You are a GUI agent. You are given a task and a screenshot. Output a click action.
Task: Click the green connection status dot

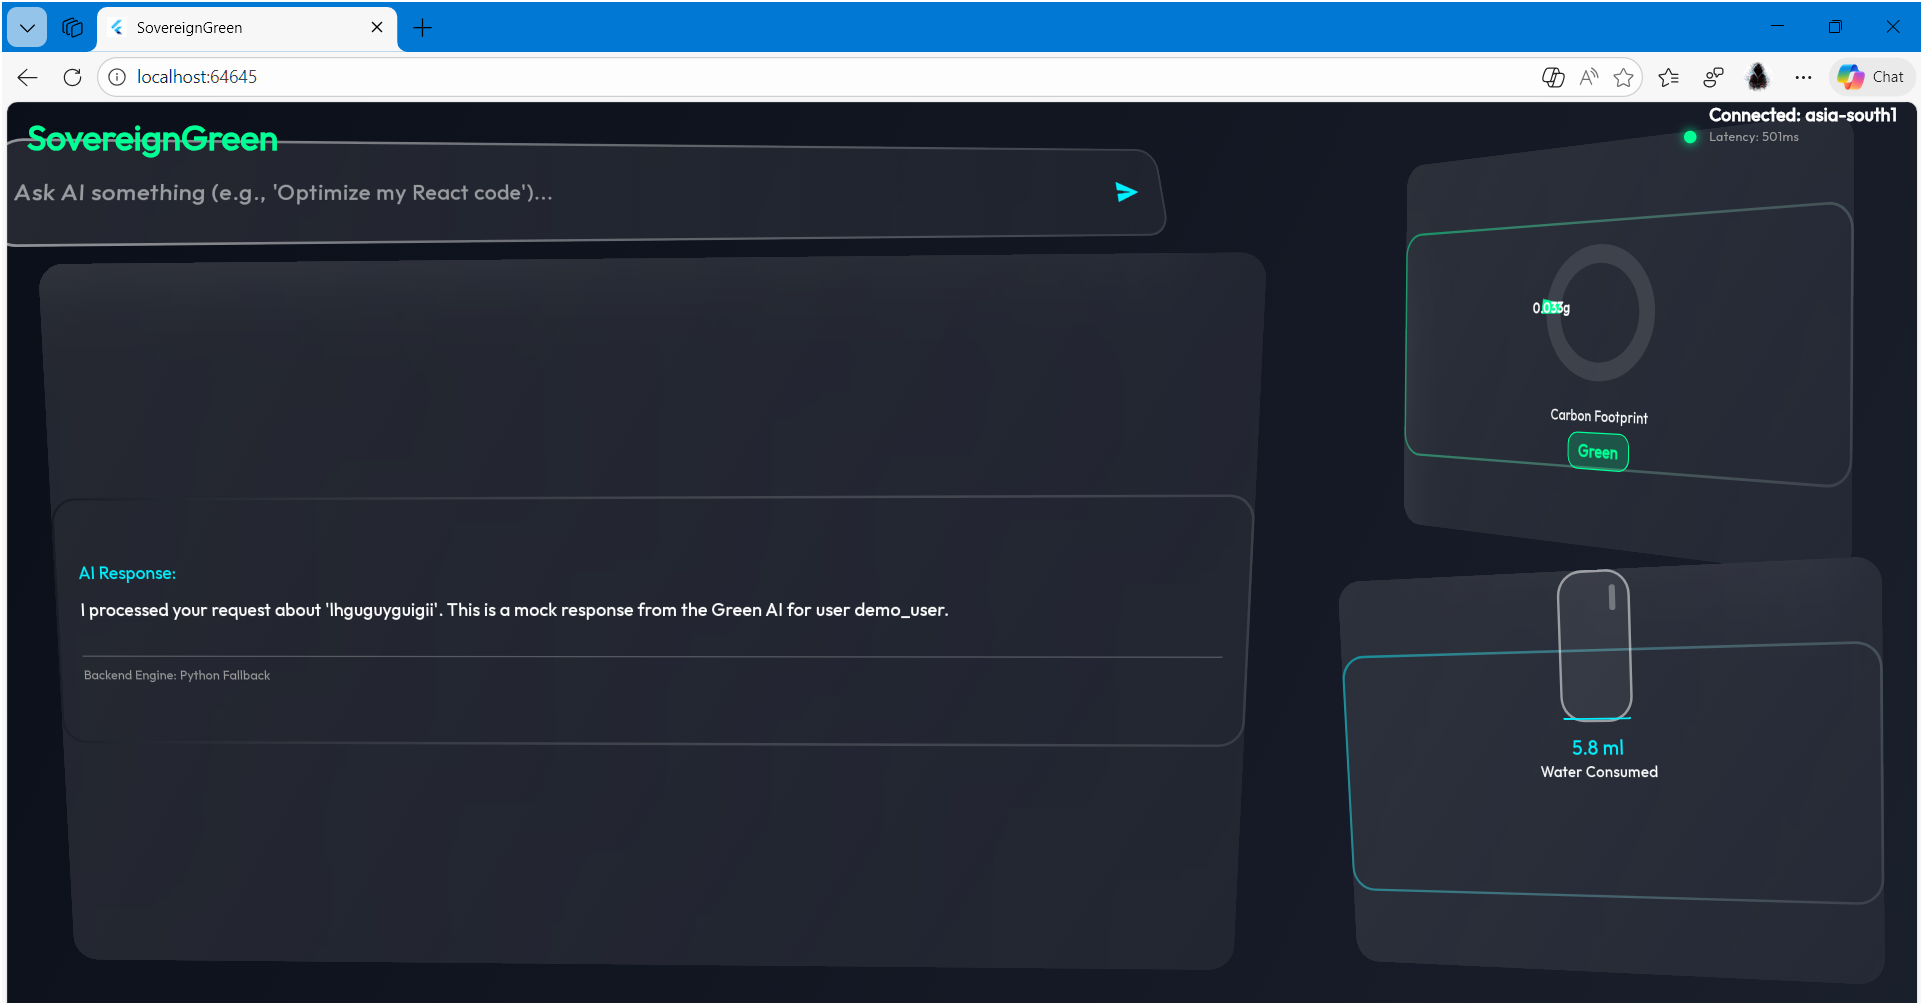(1690, 137)
